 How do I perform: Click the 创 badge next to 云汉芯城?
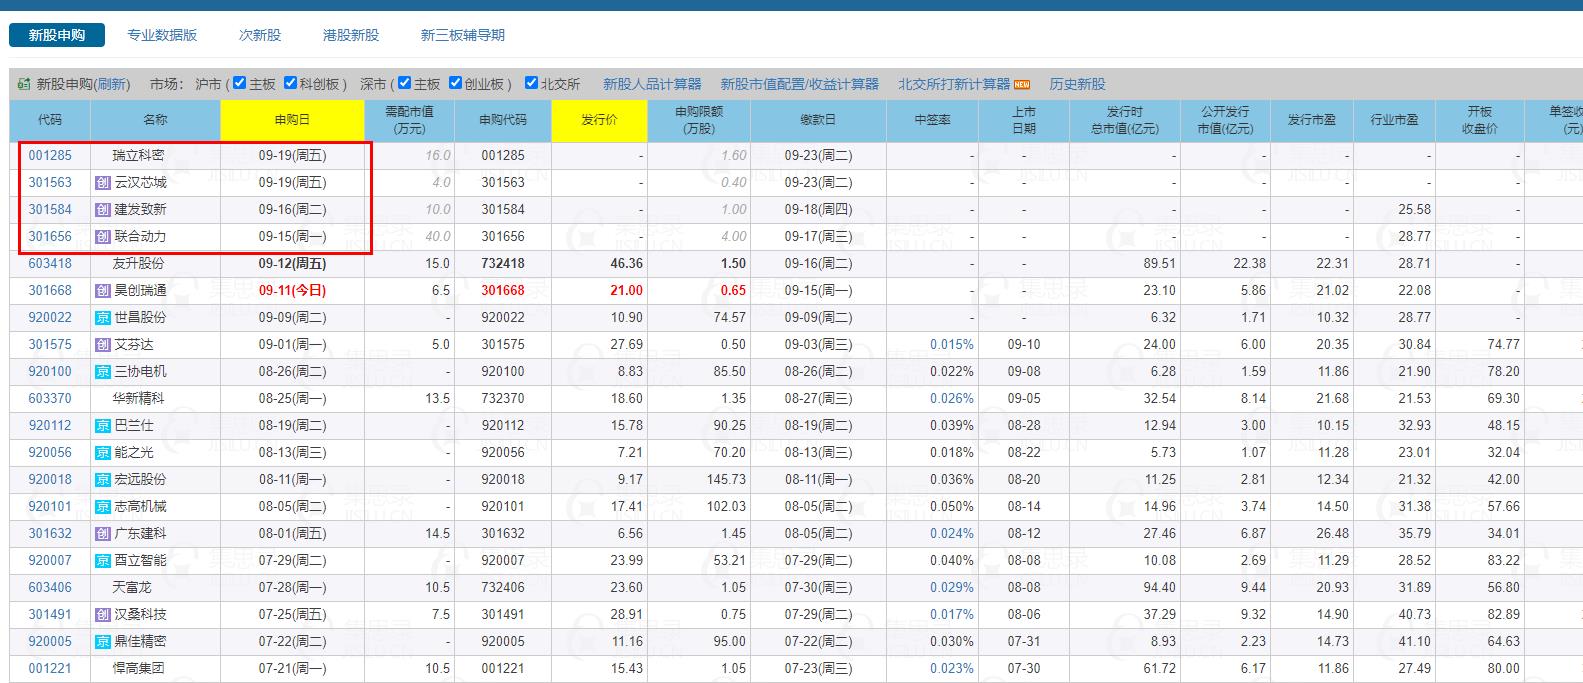click(x=102, y=183)
